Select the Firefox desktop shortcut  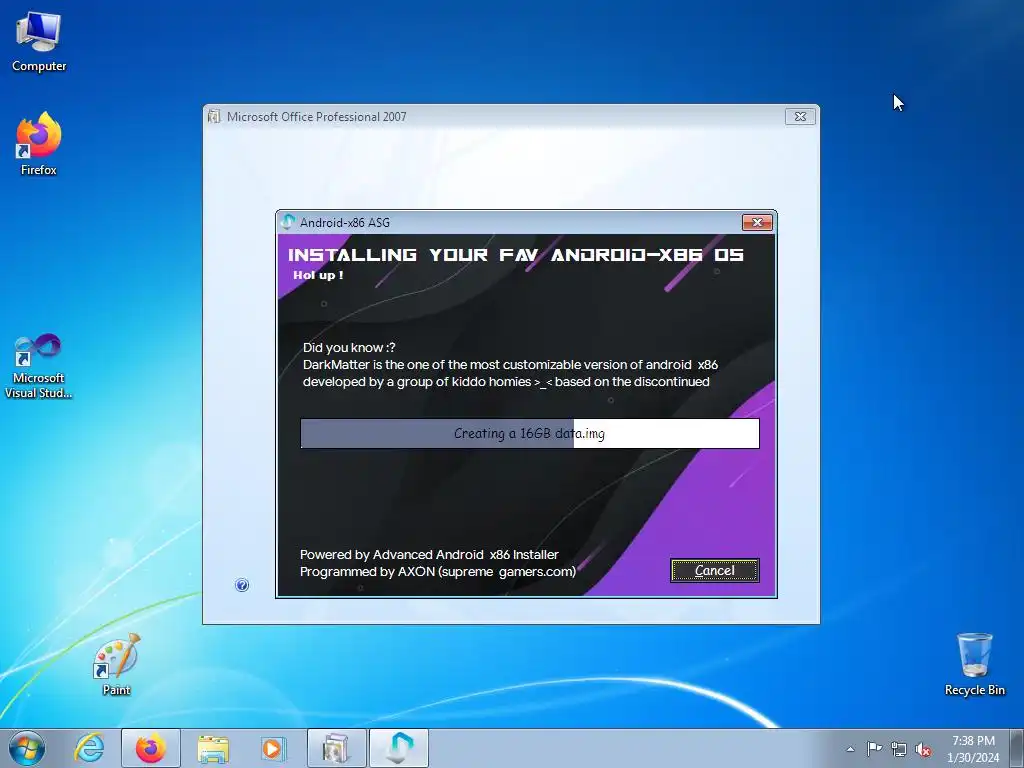[39, 144]
